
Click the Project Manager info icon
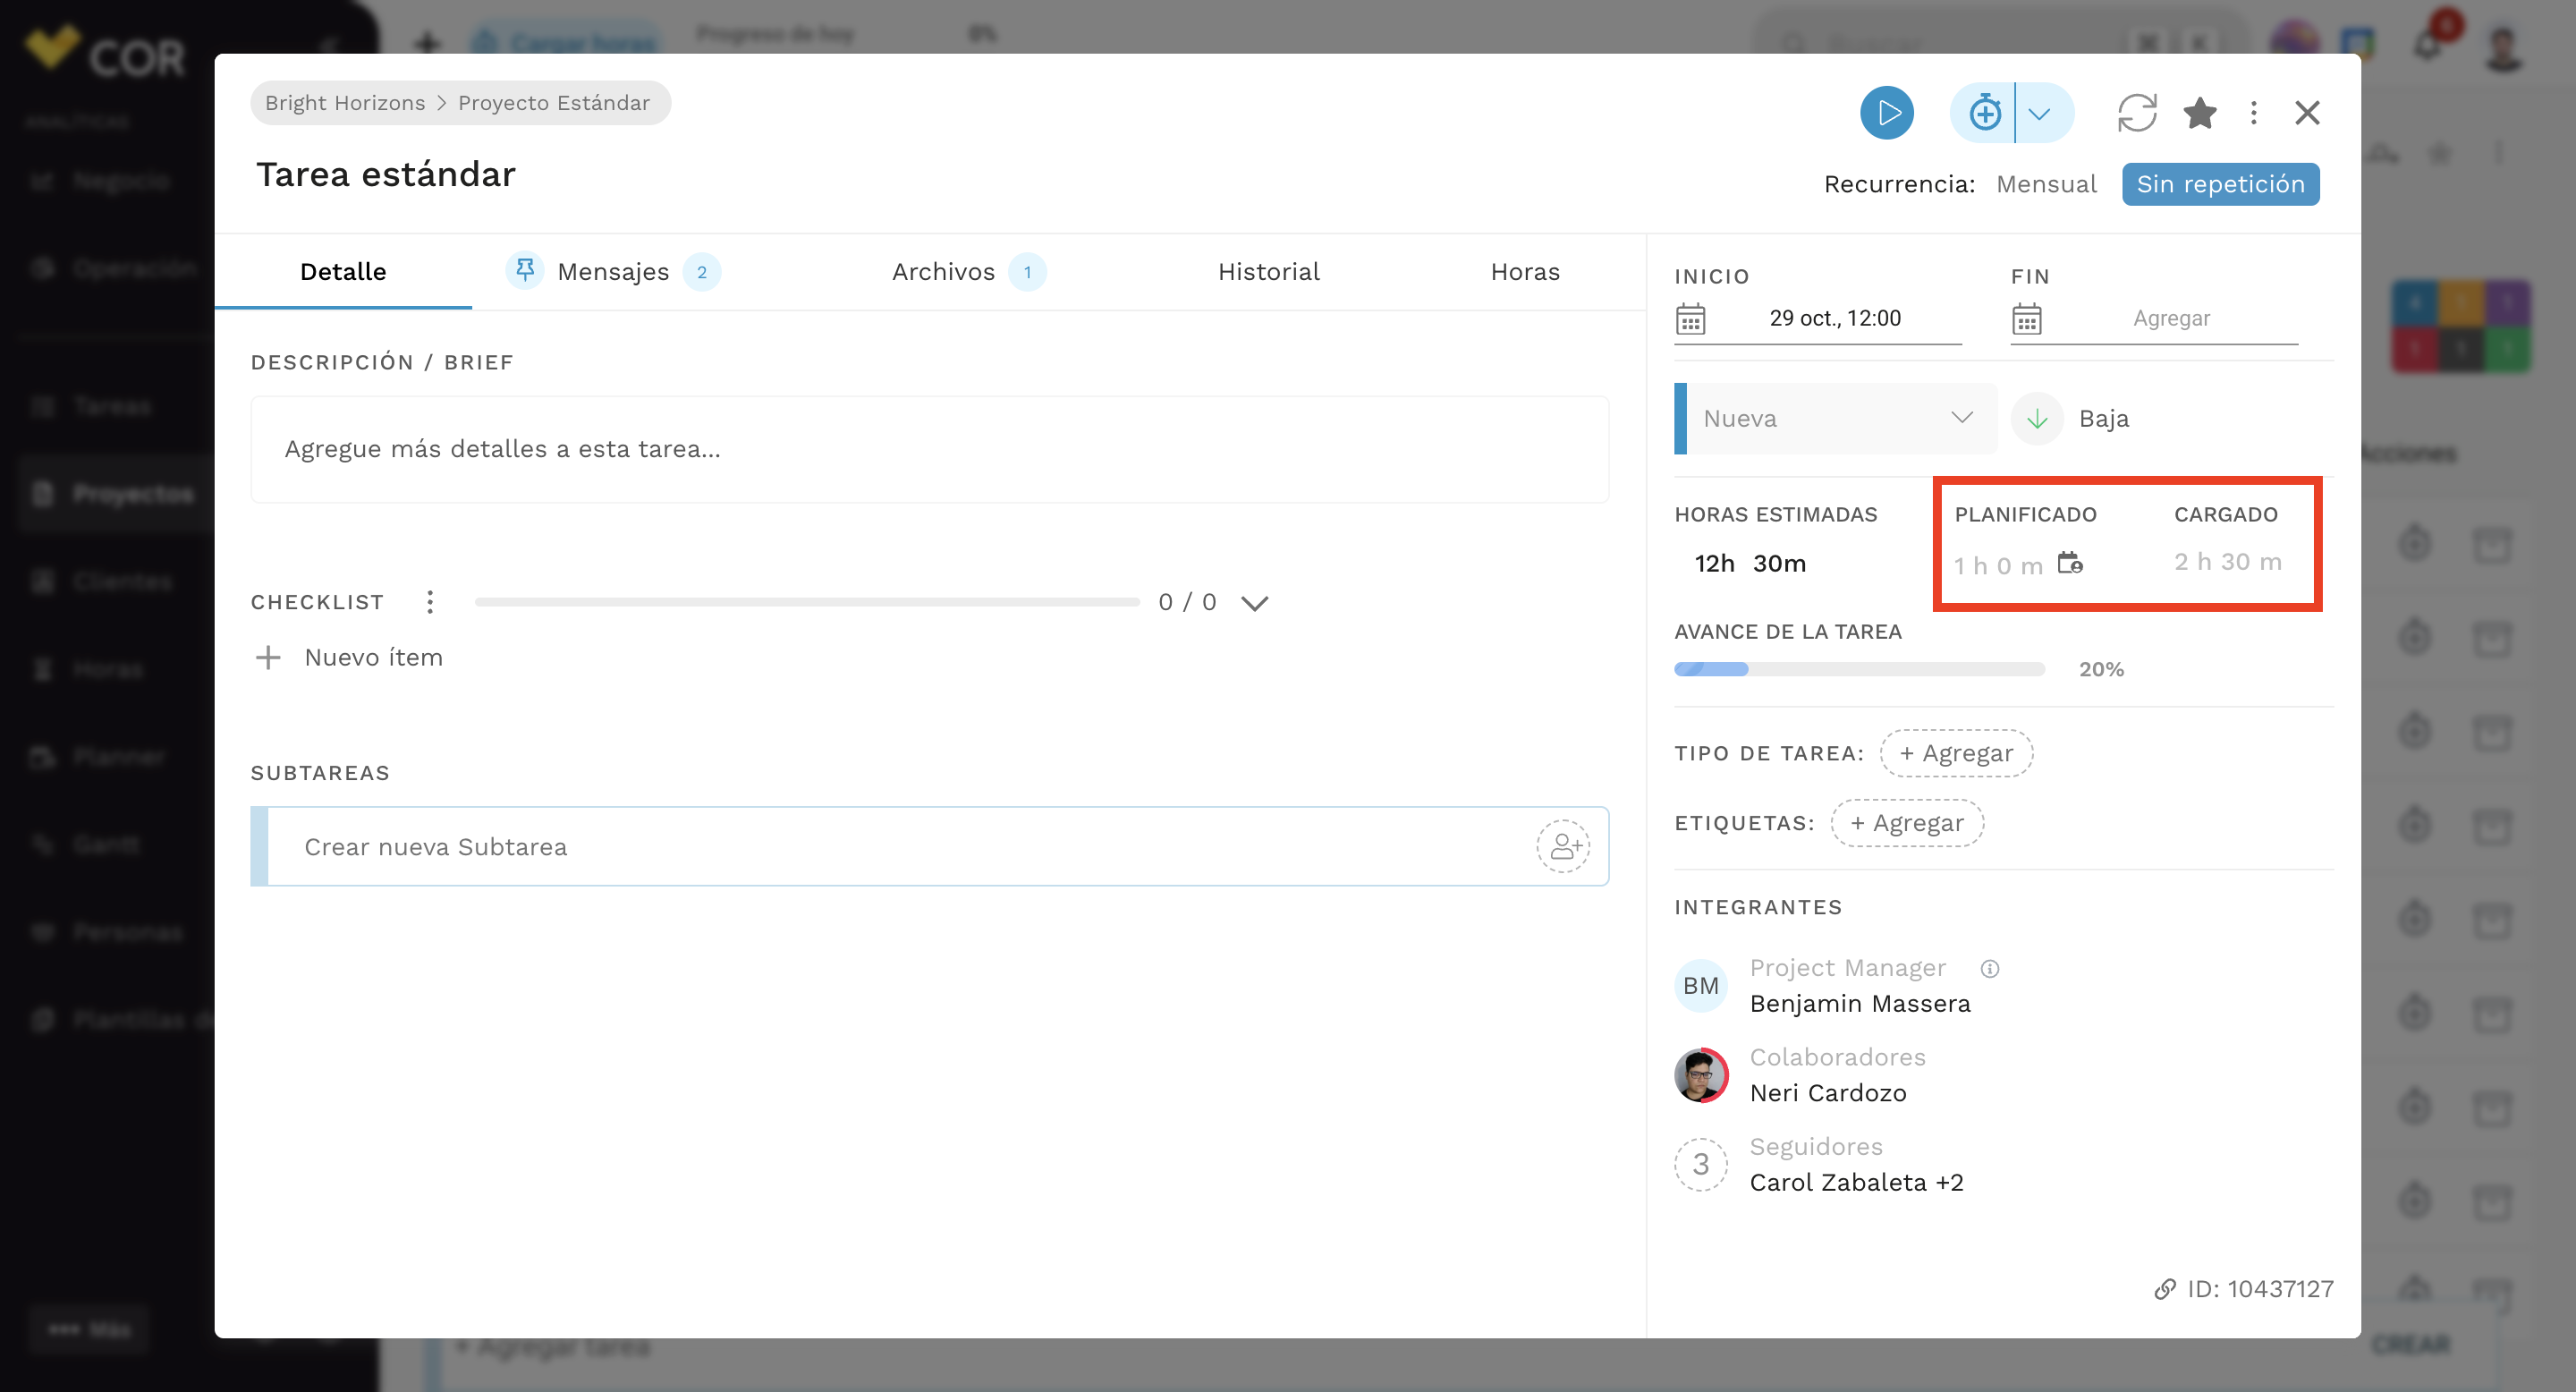pyautogui.click(x=1989, y=968)
